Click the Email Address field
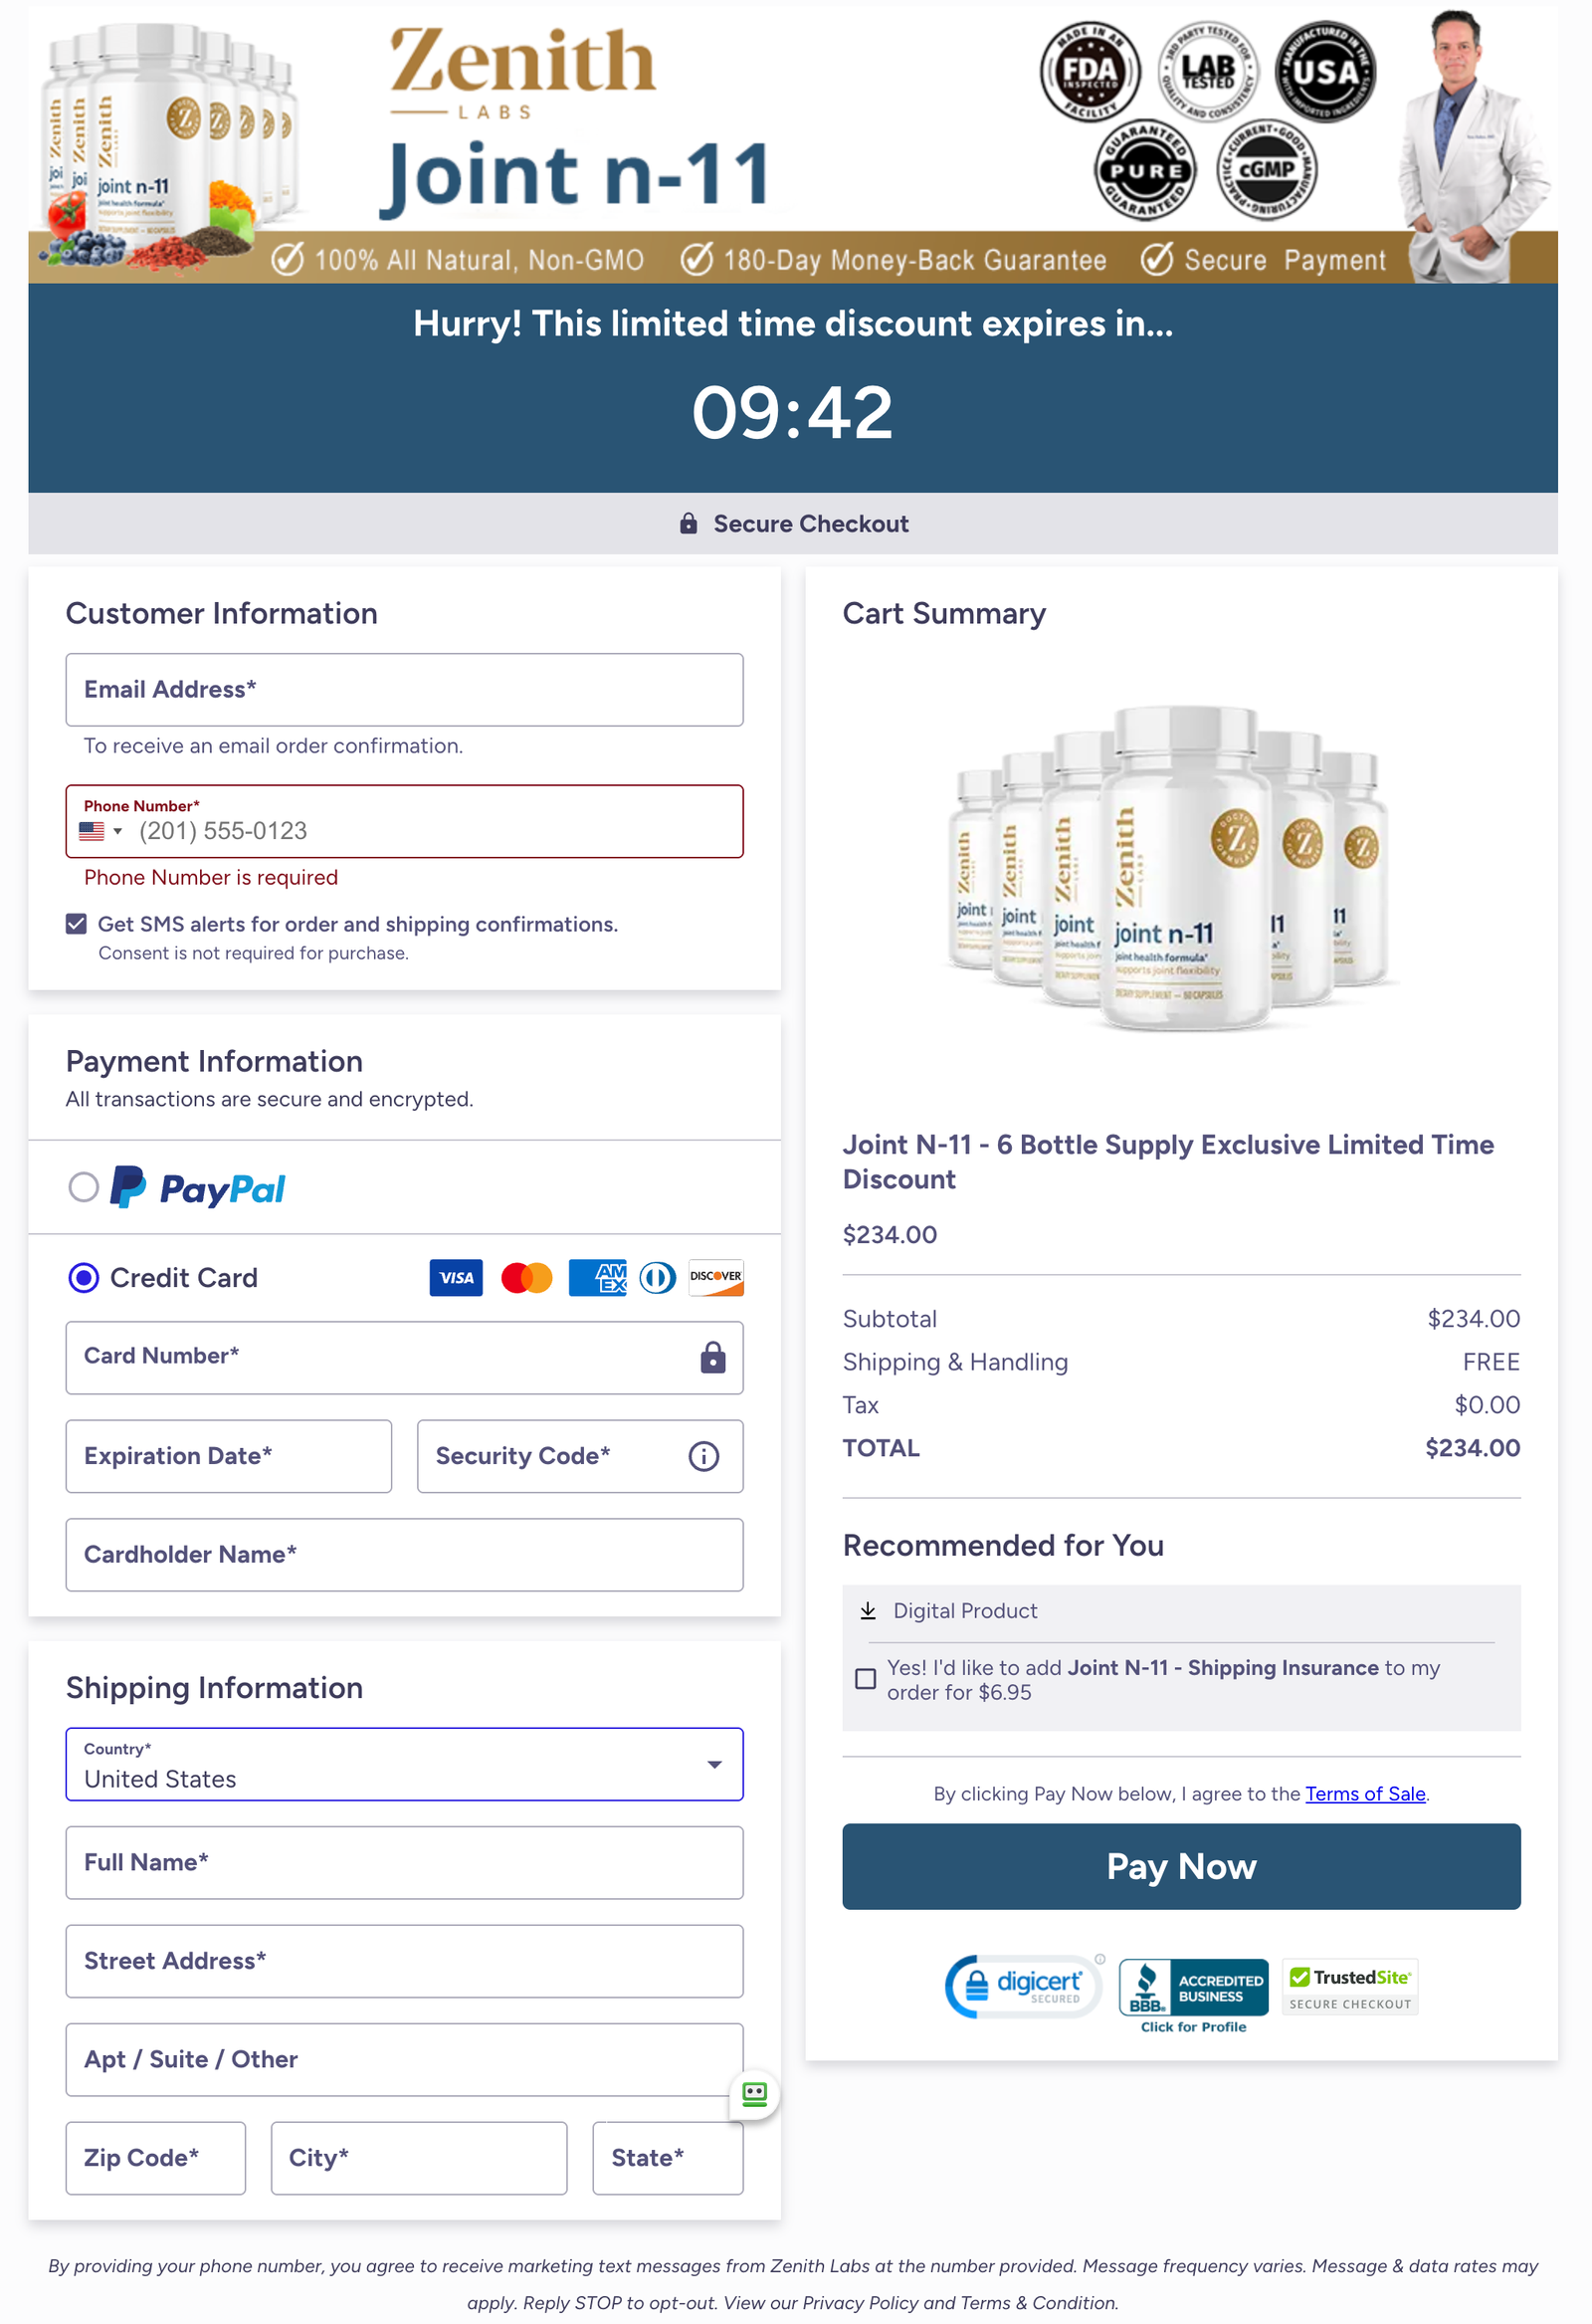This screenshot has height=2324, width=1592. [404, 690]
